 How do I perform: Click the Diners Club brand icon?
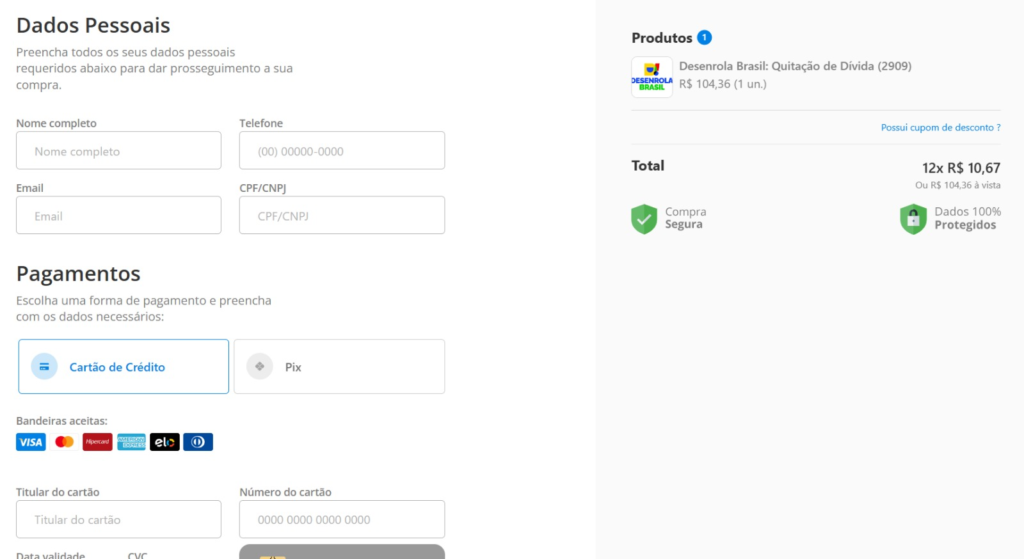coord(198,442)
